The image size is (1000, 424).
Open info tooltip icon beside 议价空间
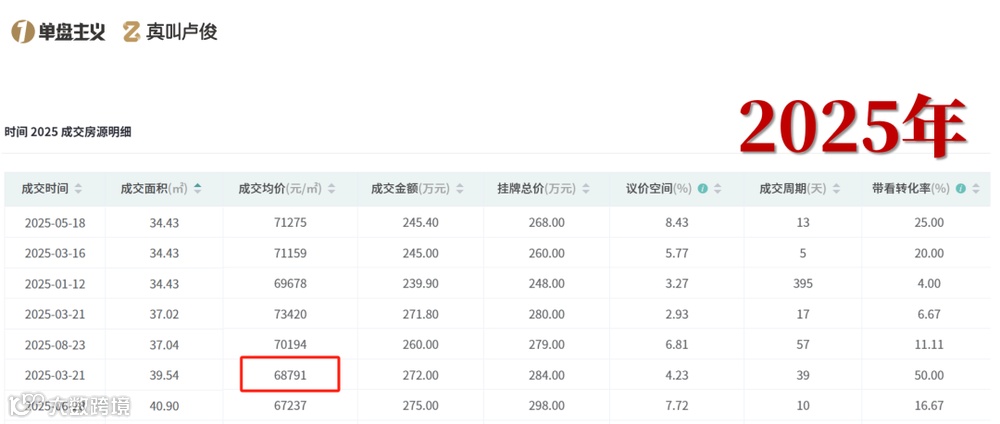click(703, 189)
